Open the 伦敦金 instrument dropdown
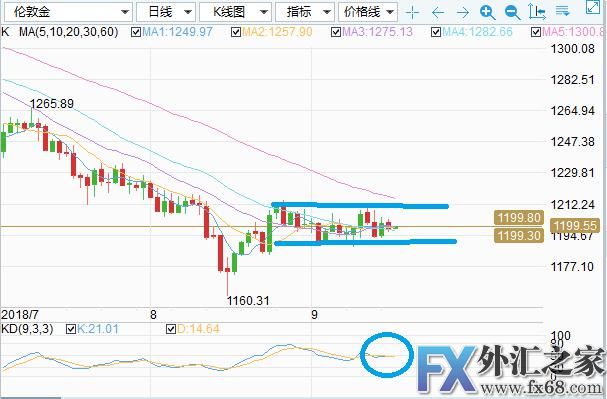This screenshot has width=607, height=399. [68, 12]
